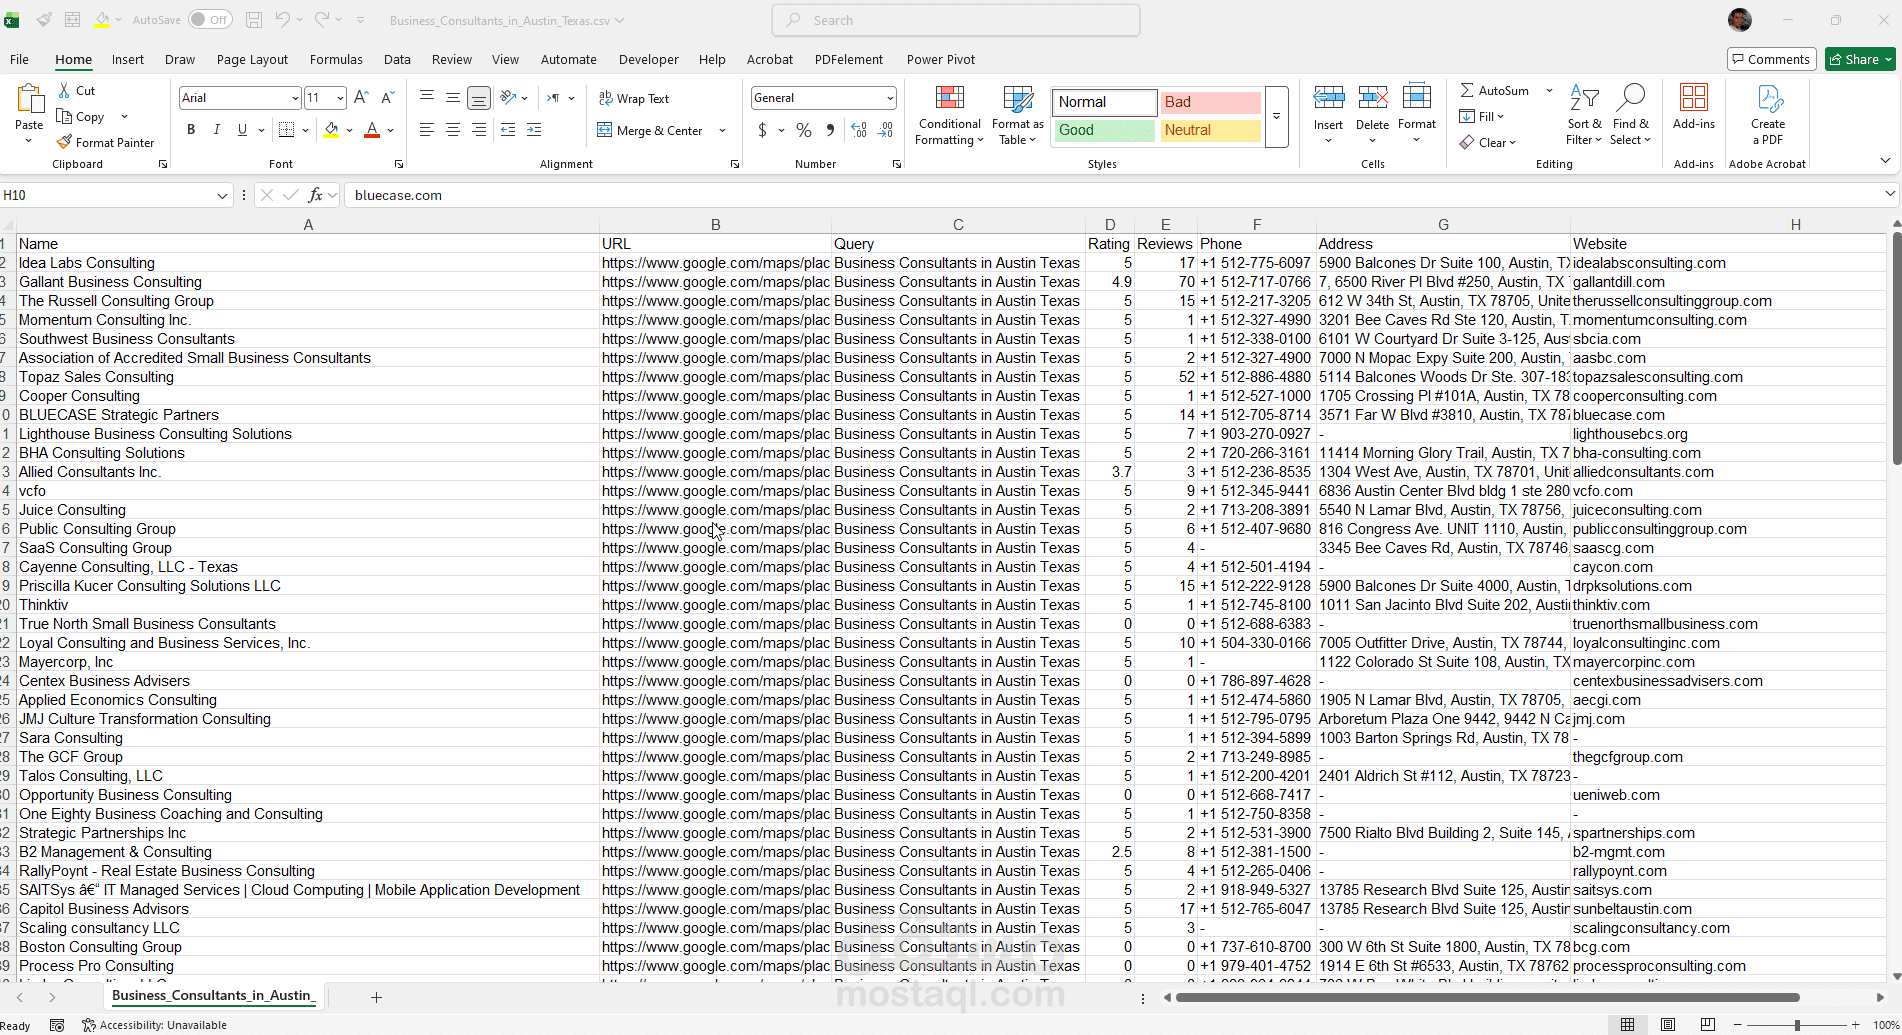Apply Italic formatting

point(216,130)
